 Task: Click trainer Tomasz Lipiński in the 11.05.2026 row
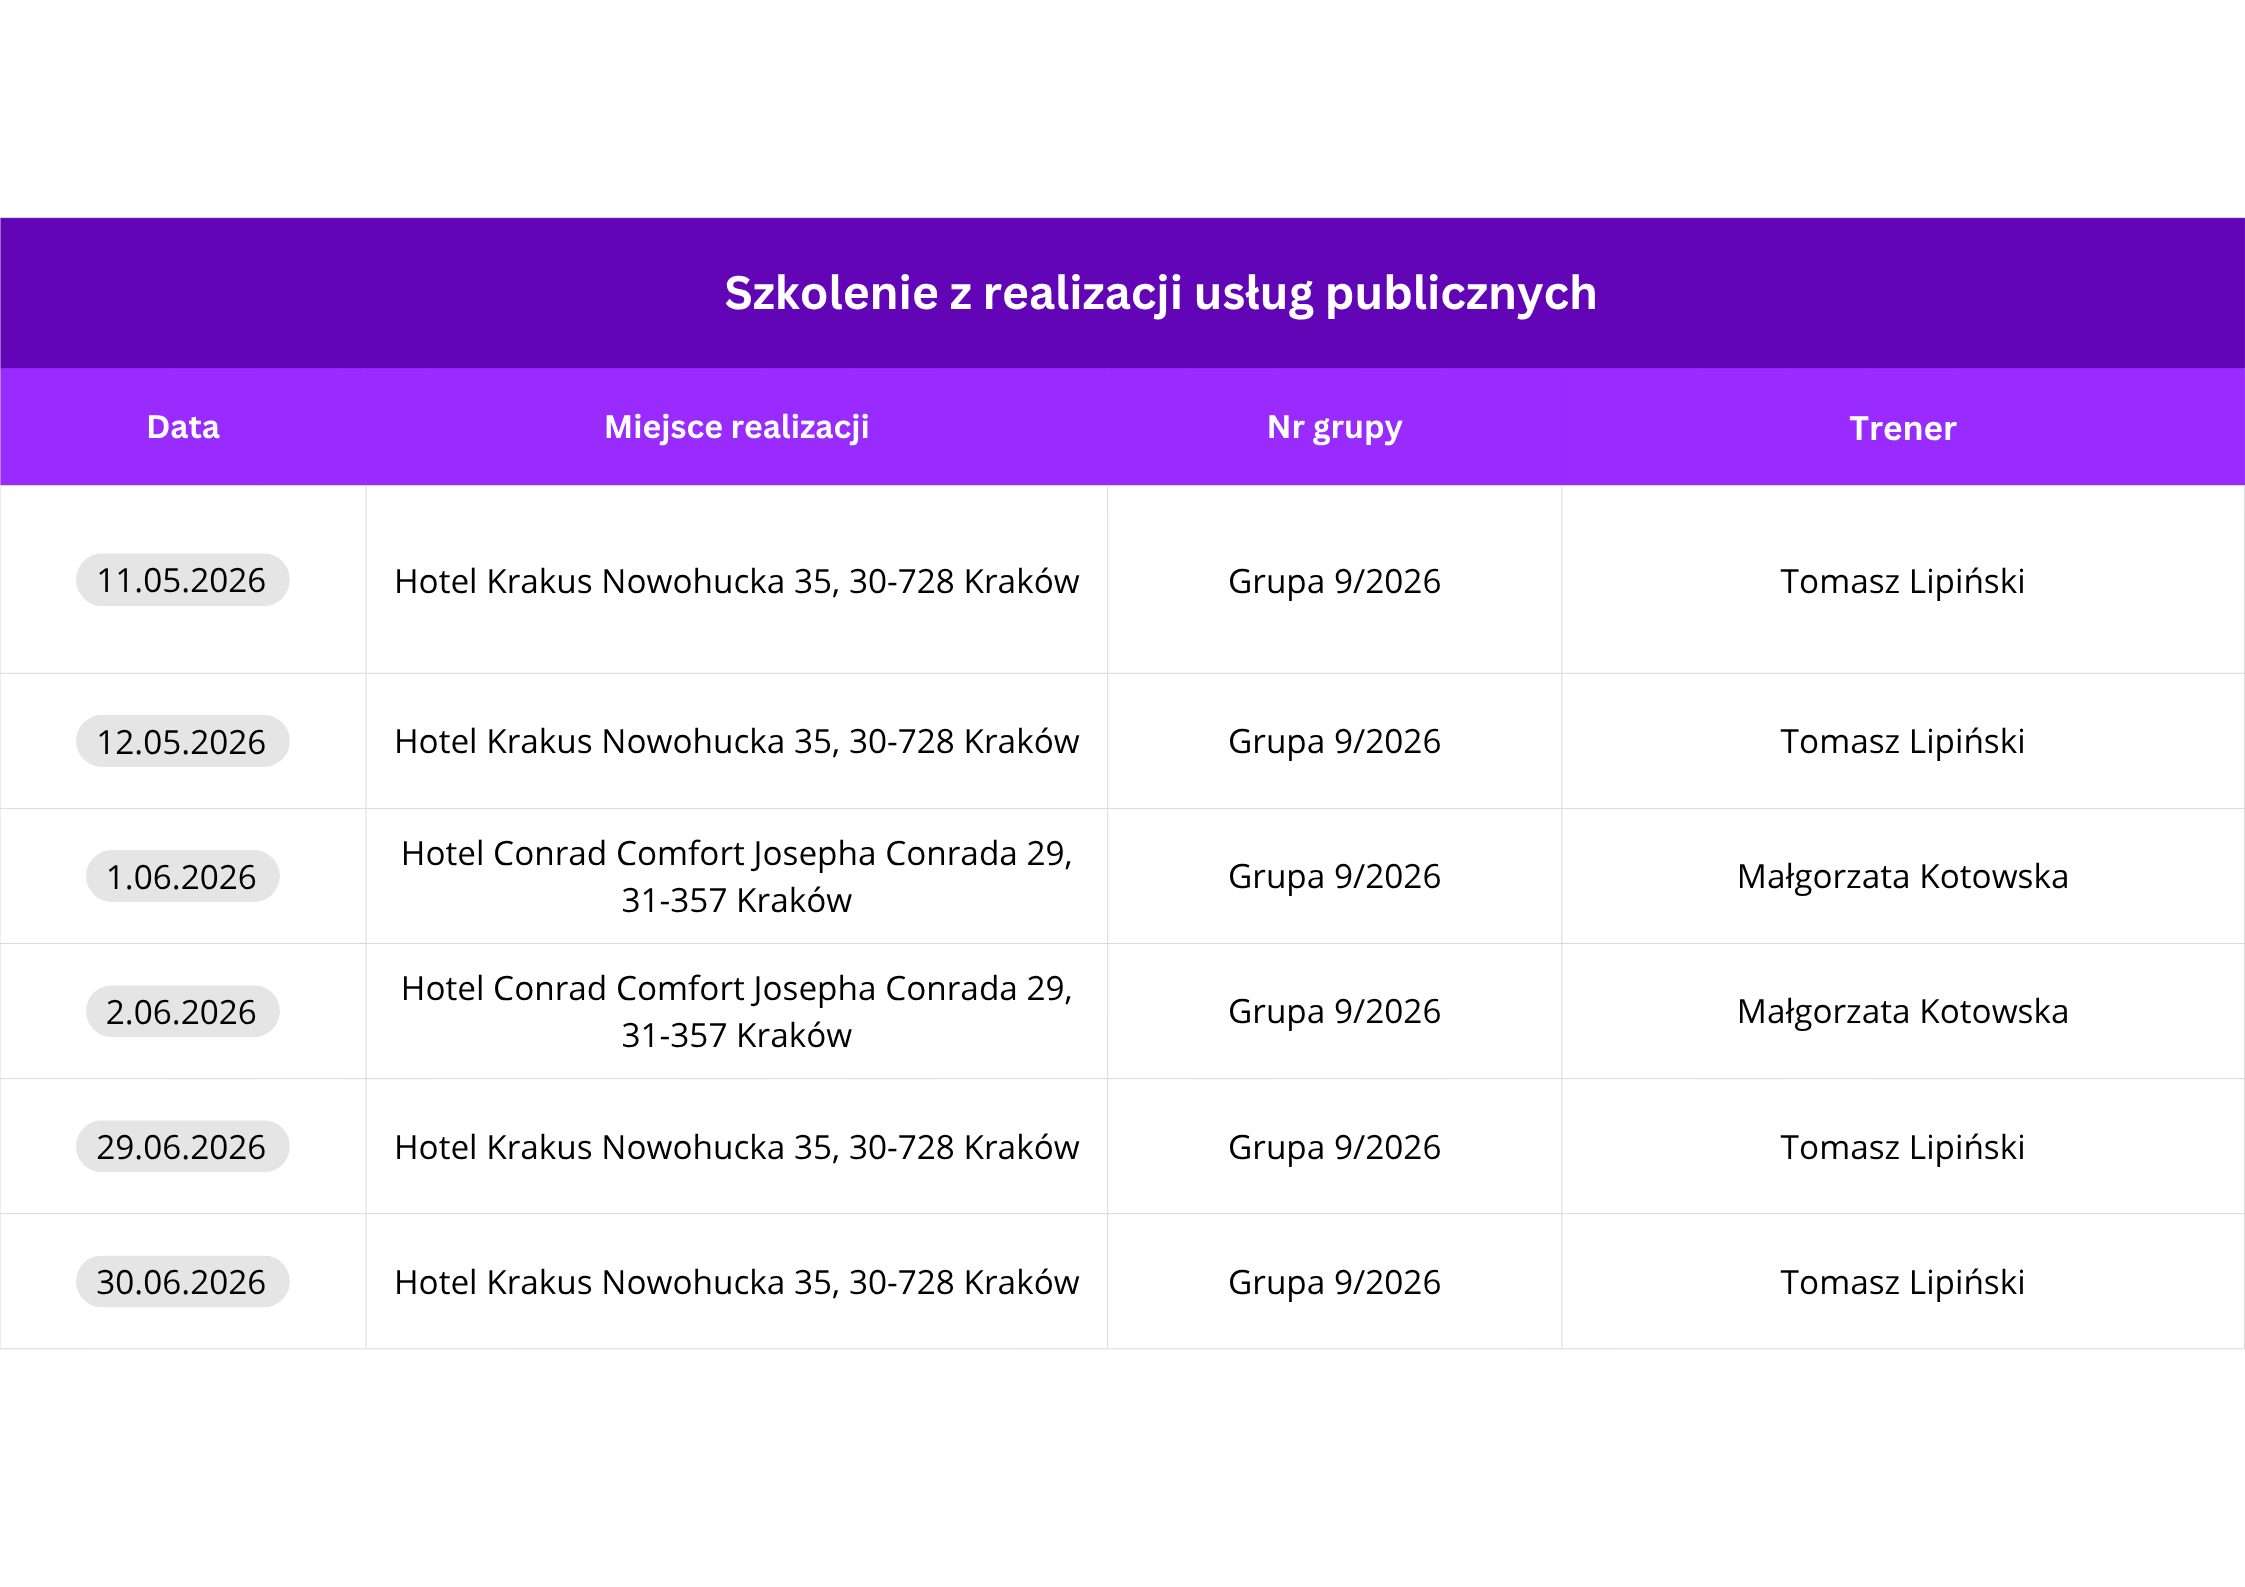[1902, 581]
